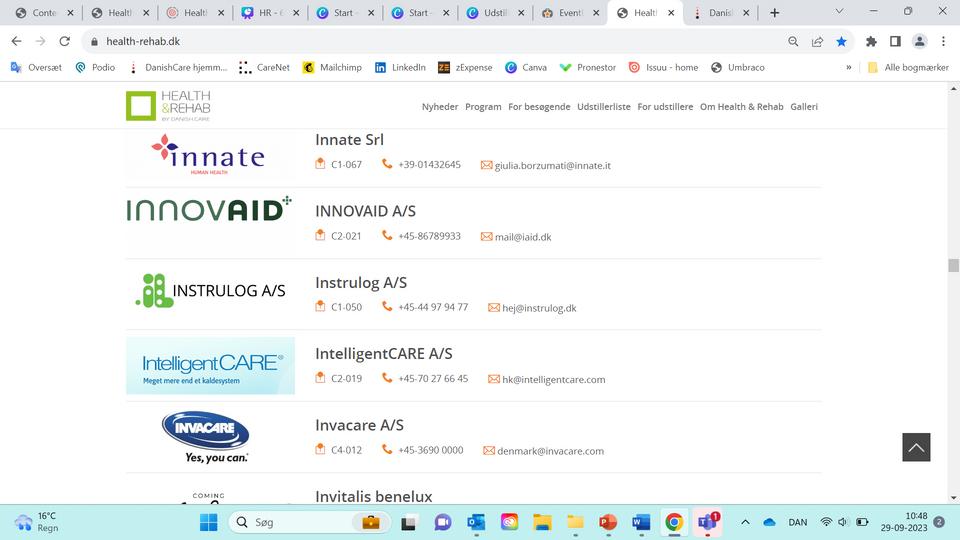Open the Galleri menu item
The width and height of the screenshot is (960, 540).
click(804, 107)
